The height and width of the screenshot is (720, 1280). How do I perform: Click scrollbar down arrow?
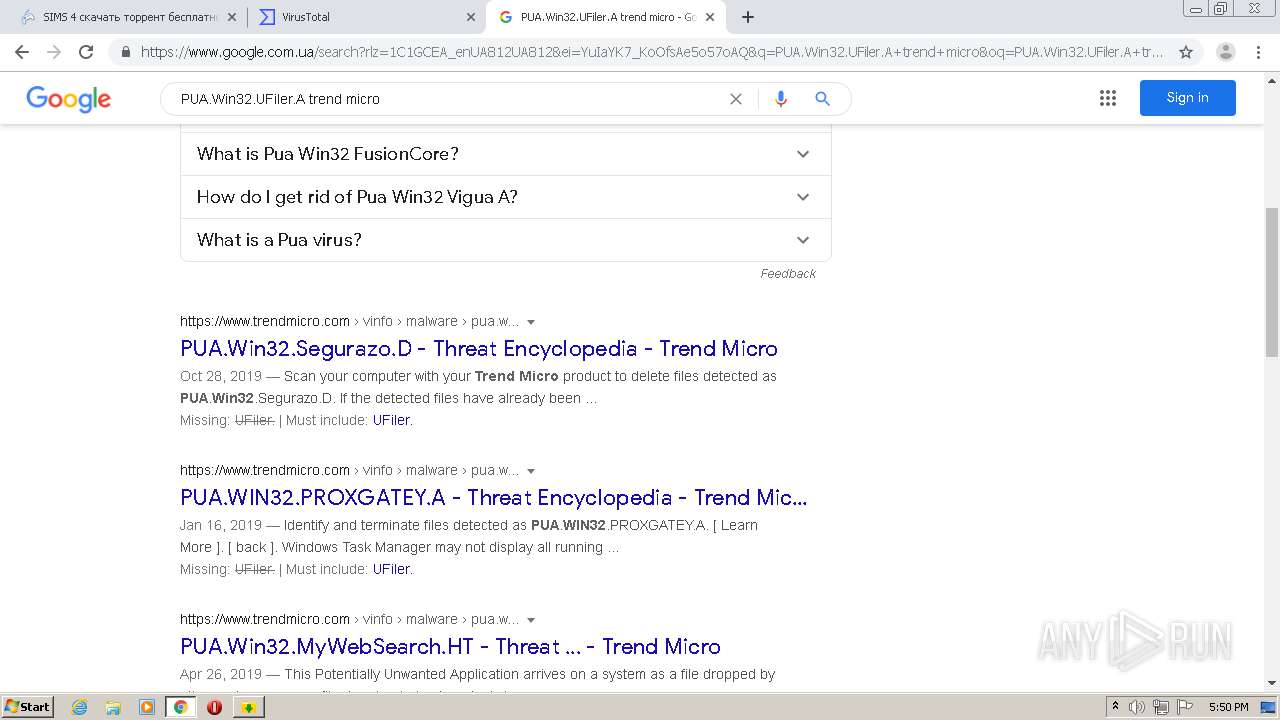(1272, 683)
